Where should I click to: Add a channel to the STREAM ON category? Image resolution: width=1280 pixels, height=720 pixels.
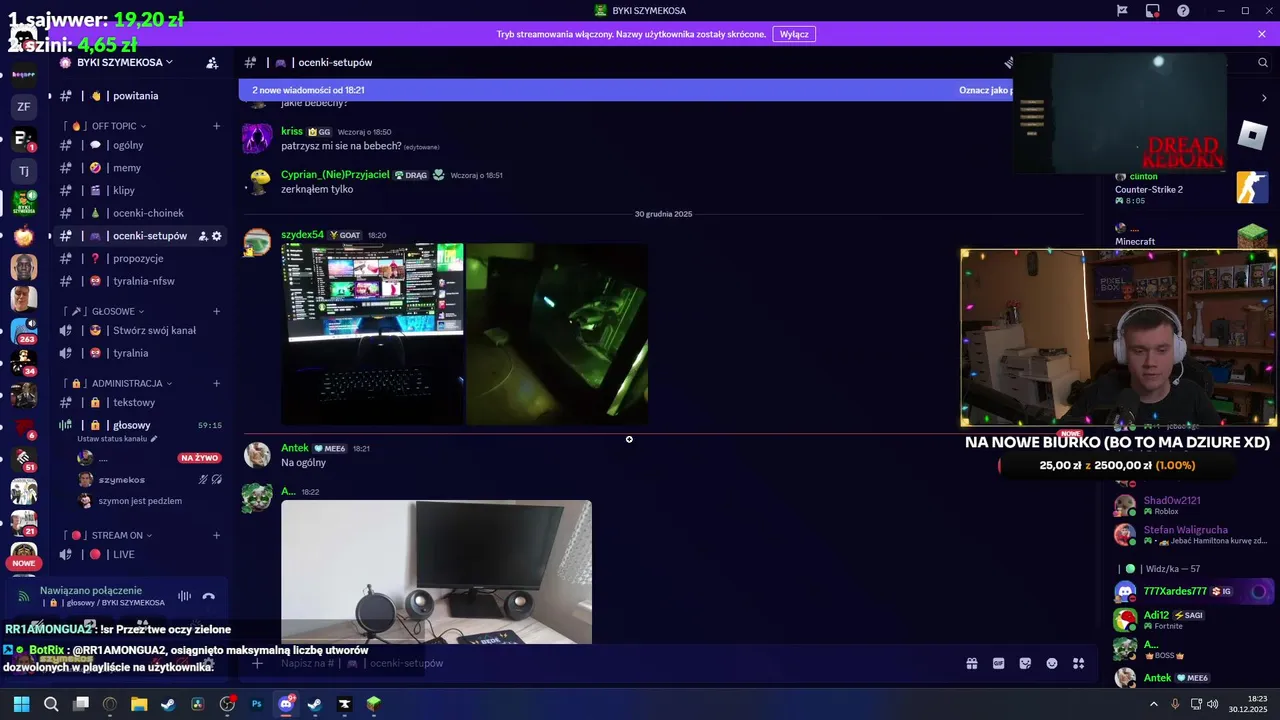[x=216, y=535]
